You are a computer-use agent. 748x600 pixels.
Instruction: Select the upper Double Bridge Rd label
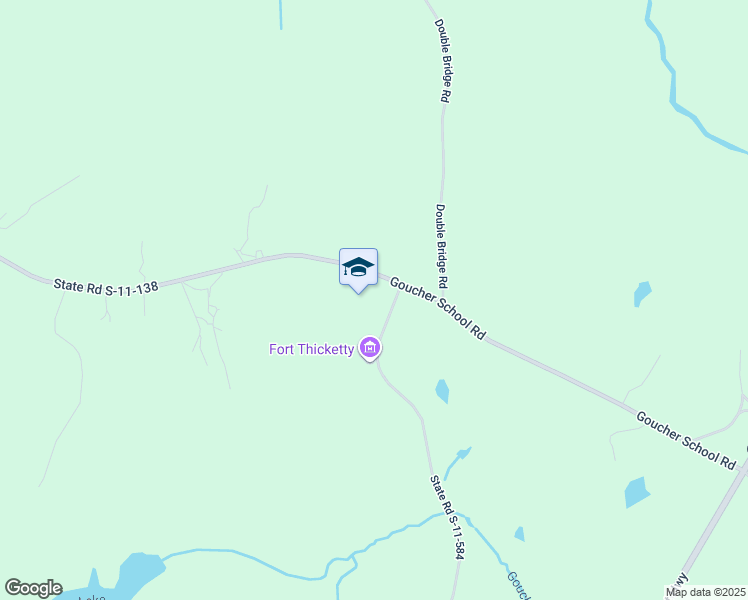click(443, 61)
